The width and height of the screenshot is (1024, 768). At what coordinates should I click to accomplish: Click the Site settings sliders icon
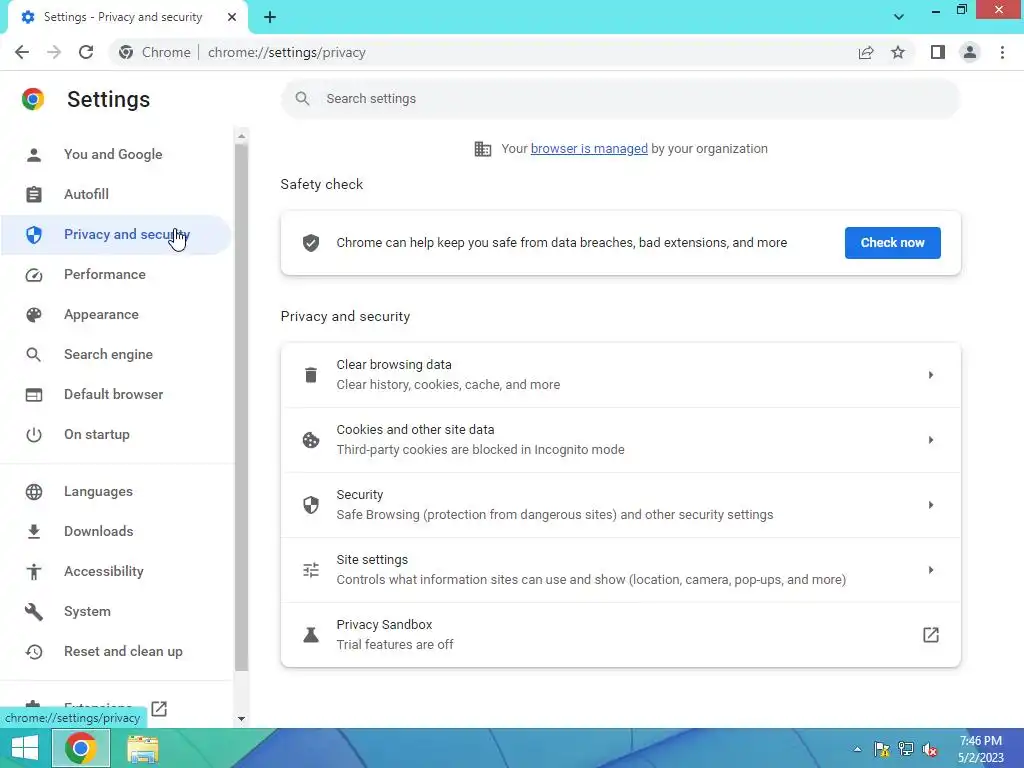[x=311, y=570]
